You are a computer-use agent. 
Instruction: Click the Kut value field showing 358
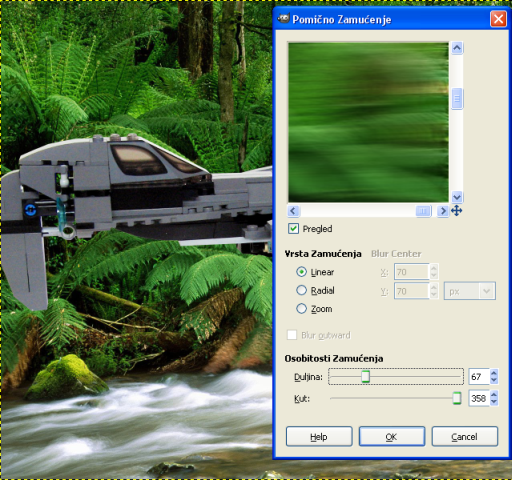click(479, 398)
